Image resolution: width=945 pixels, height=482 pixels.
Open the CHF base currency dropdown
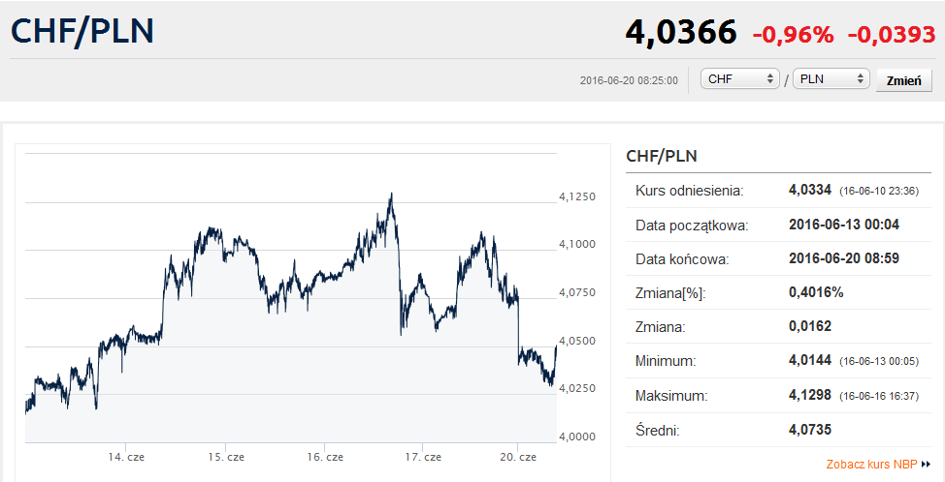pos(740,79)
